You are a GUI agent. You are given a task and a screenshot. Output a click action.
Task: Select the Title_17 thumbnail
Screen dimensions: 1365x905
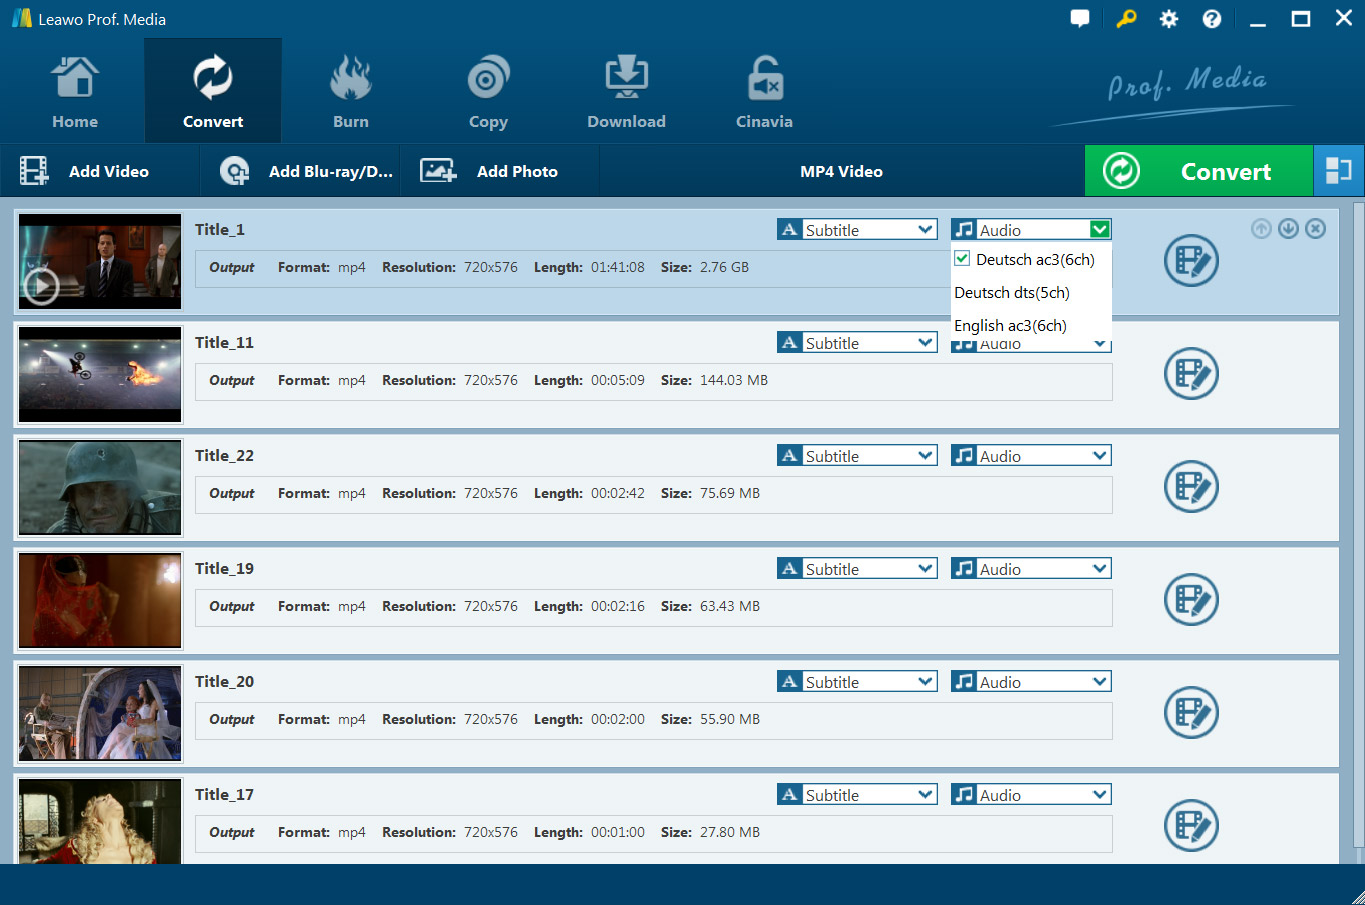click(100, 821)
